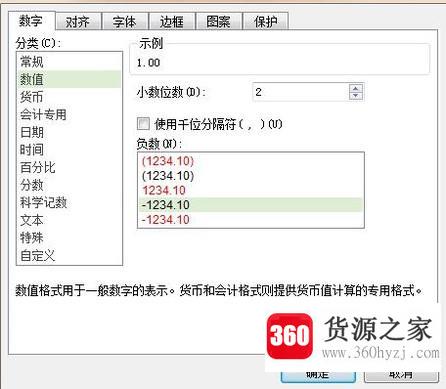Select 科学记数 category
446x389 pixels.
[x=69, y=202]
